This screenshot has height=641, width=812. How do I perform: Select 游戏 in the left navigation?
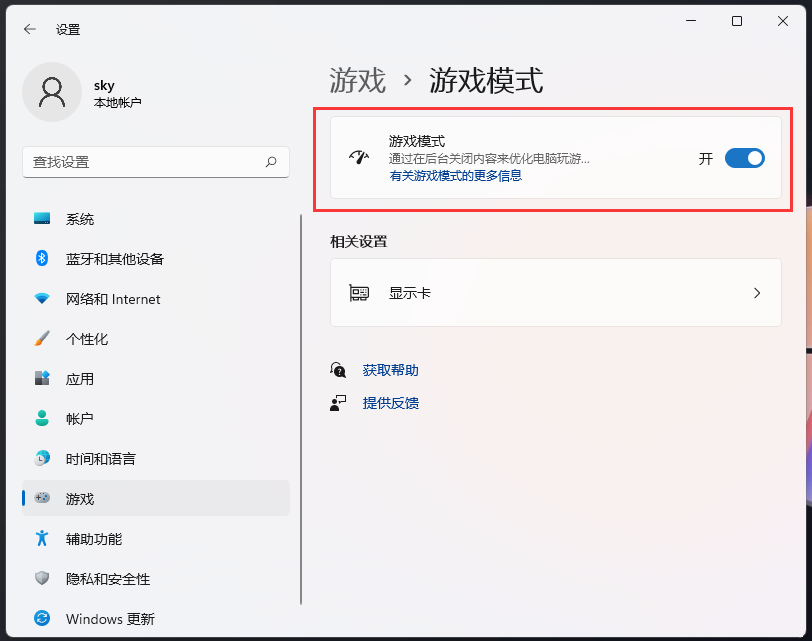click(76, 499)
